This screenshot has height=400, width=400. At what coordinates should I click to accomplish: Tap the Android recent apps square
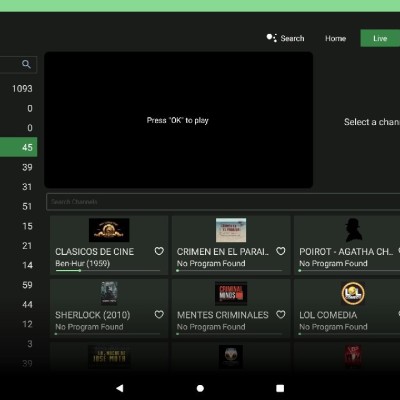[x=280, y=388]
